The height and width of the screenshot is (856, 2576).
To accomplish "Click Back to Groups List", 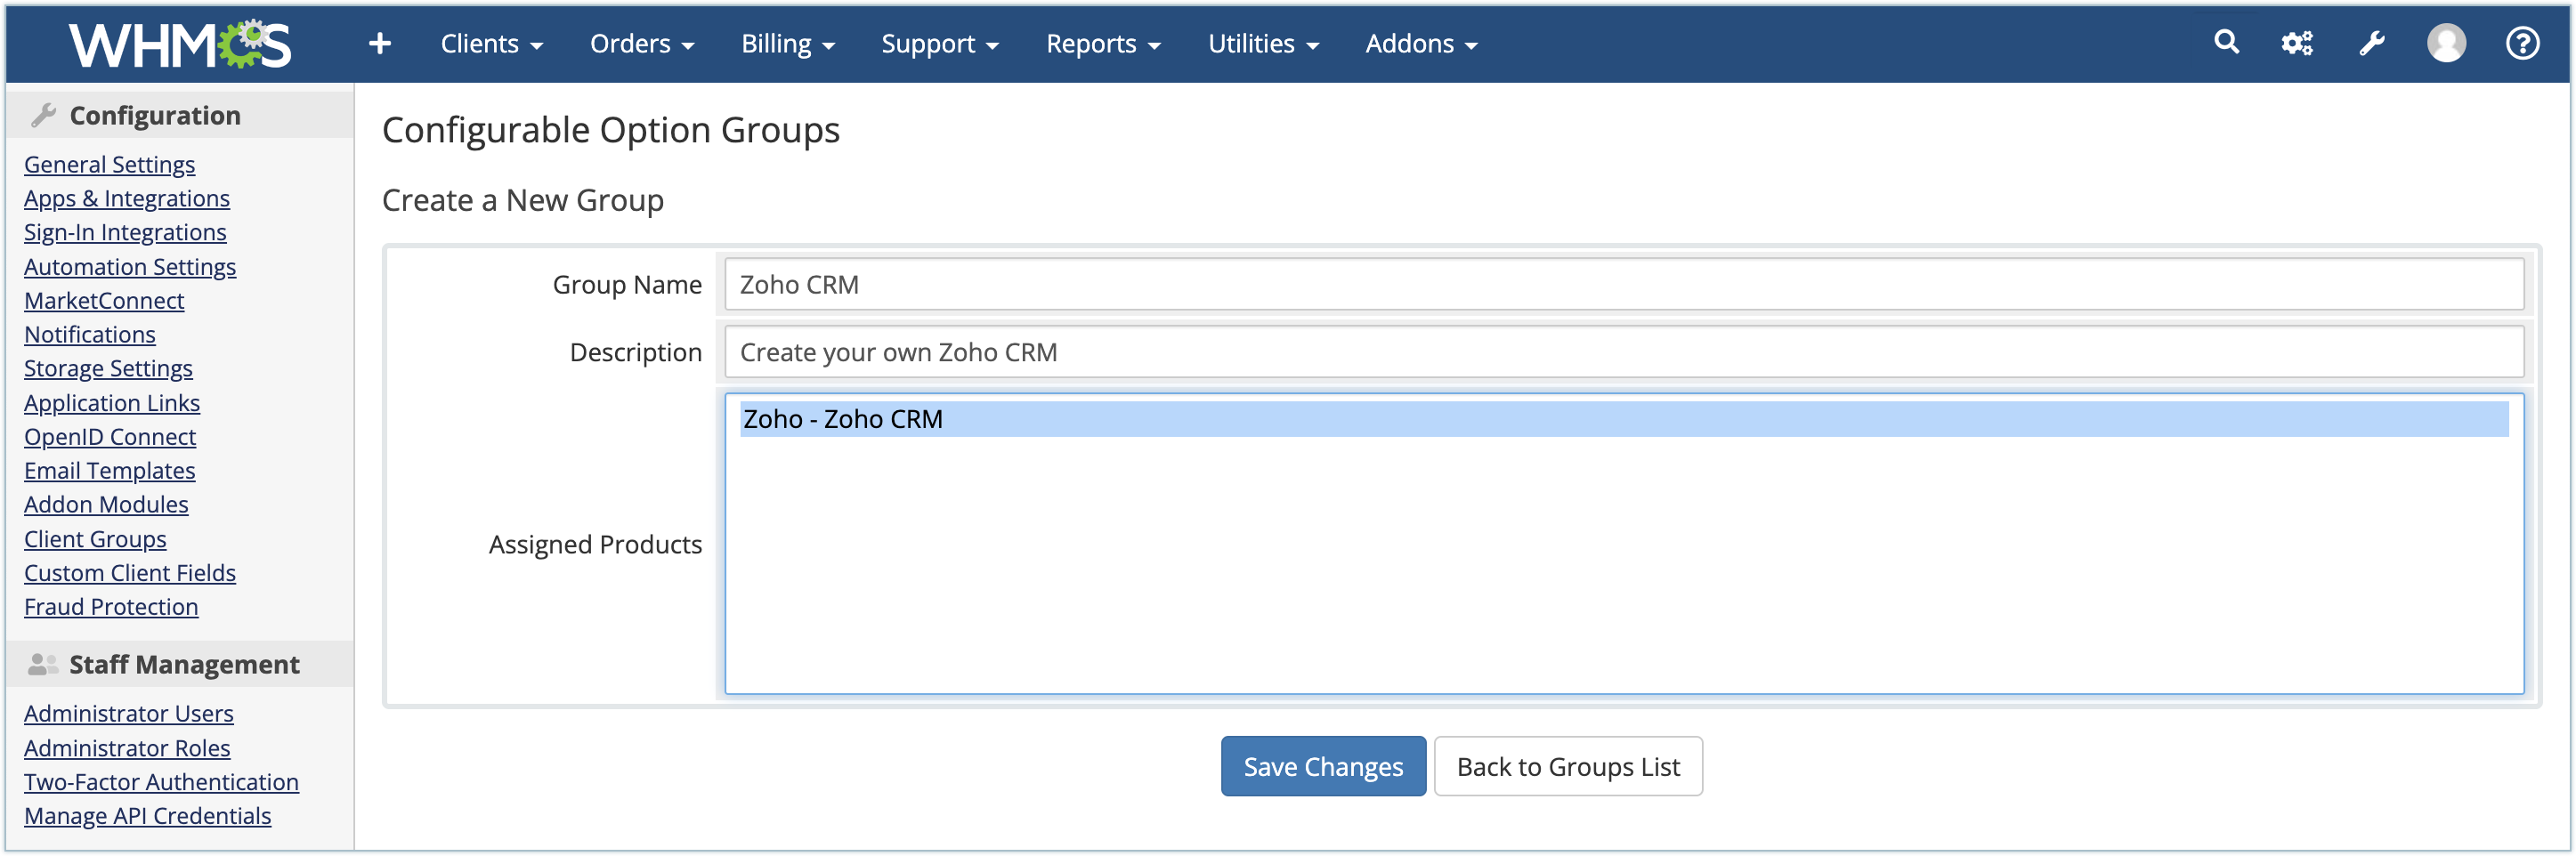I will (x=1567, y=766).
